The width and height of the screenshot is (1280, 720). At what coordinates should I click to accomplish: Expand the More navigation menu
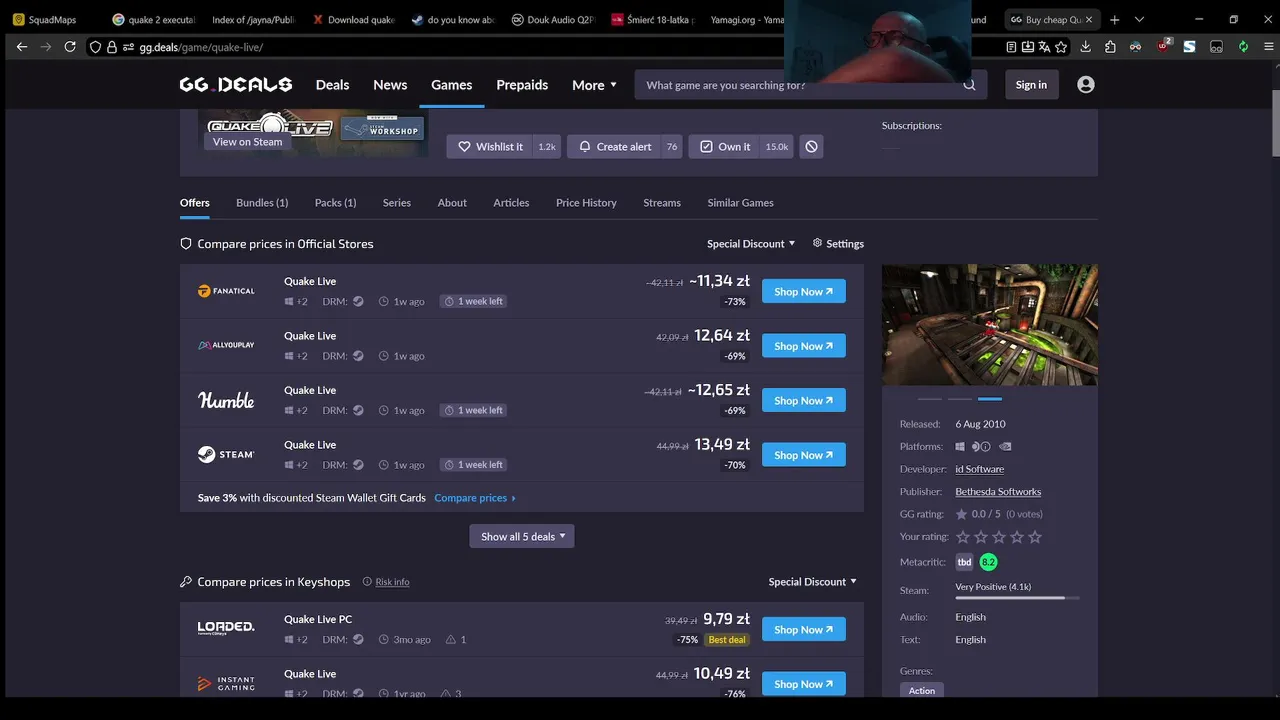coord(594,85)
